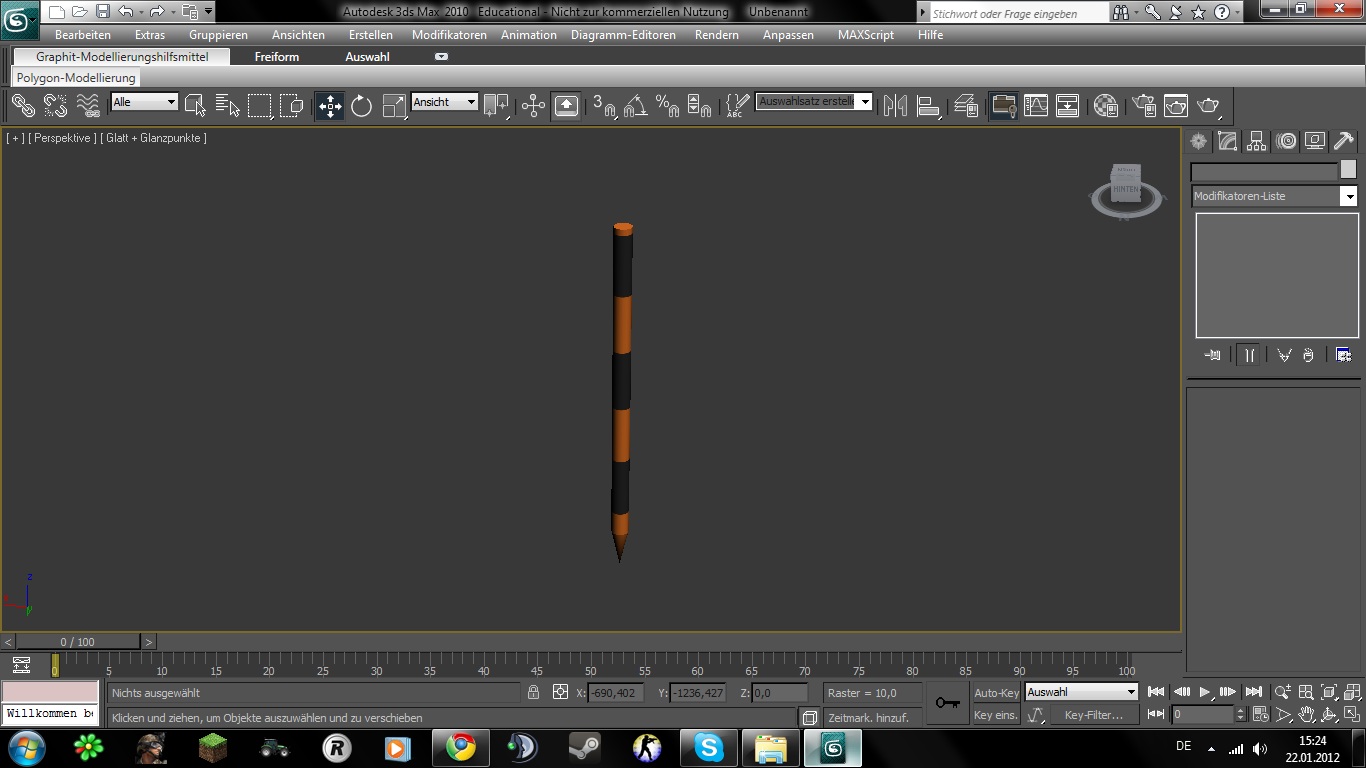Image resolution: width=1366 pixels, height=768 pixels.
Task: Choose the rectangular selection region tool
Action: pyautogui.click(x=260, y=104)
